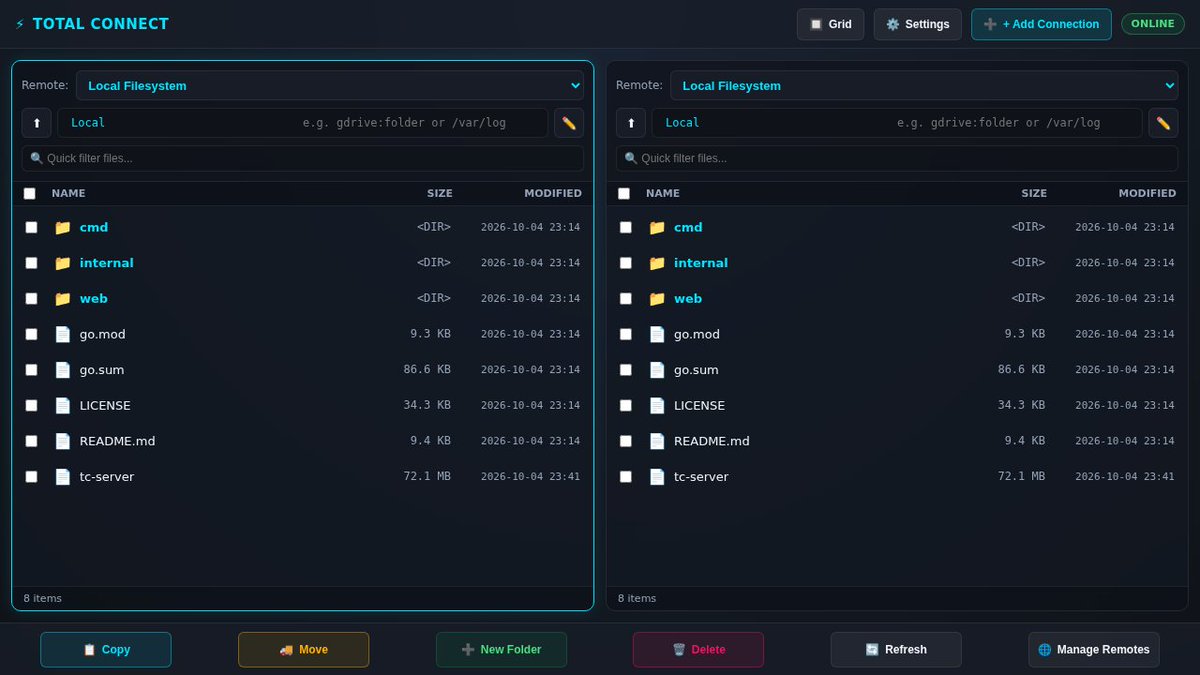
Task: Tick the go.sum checkbox in left pane
Action: [x=32, y=370]
